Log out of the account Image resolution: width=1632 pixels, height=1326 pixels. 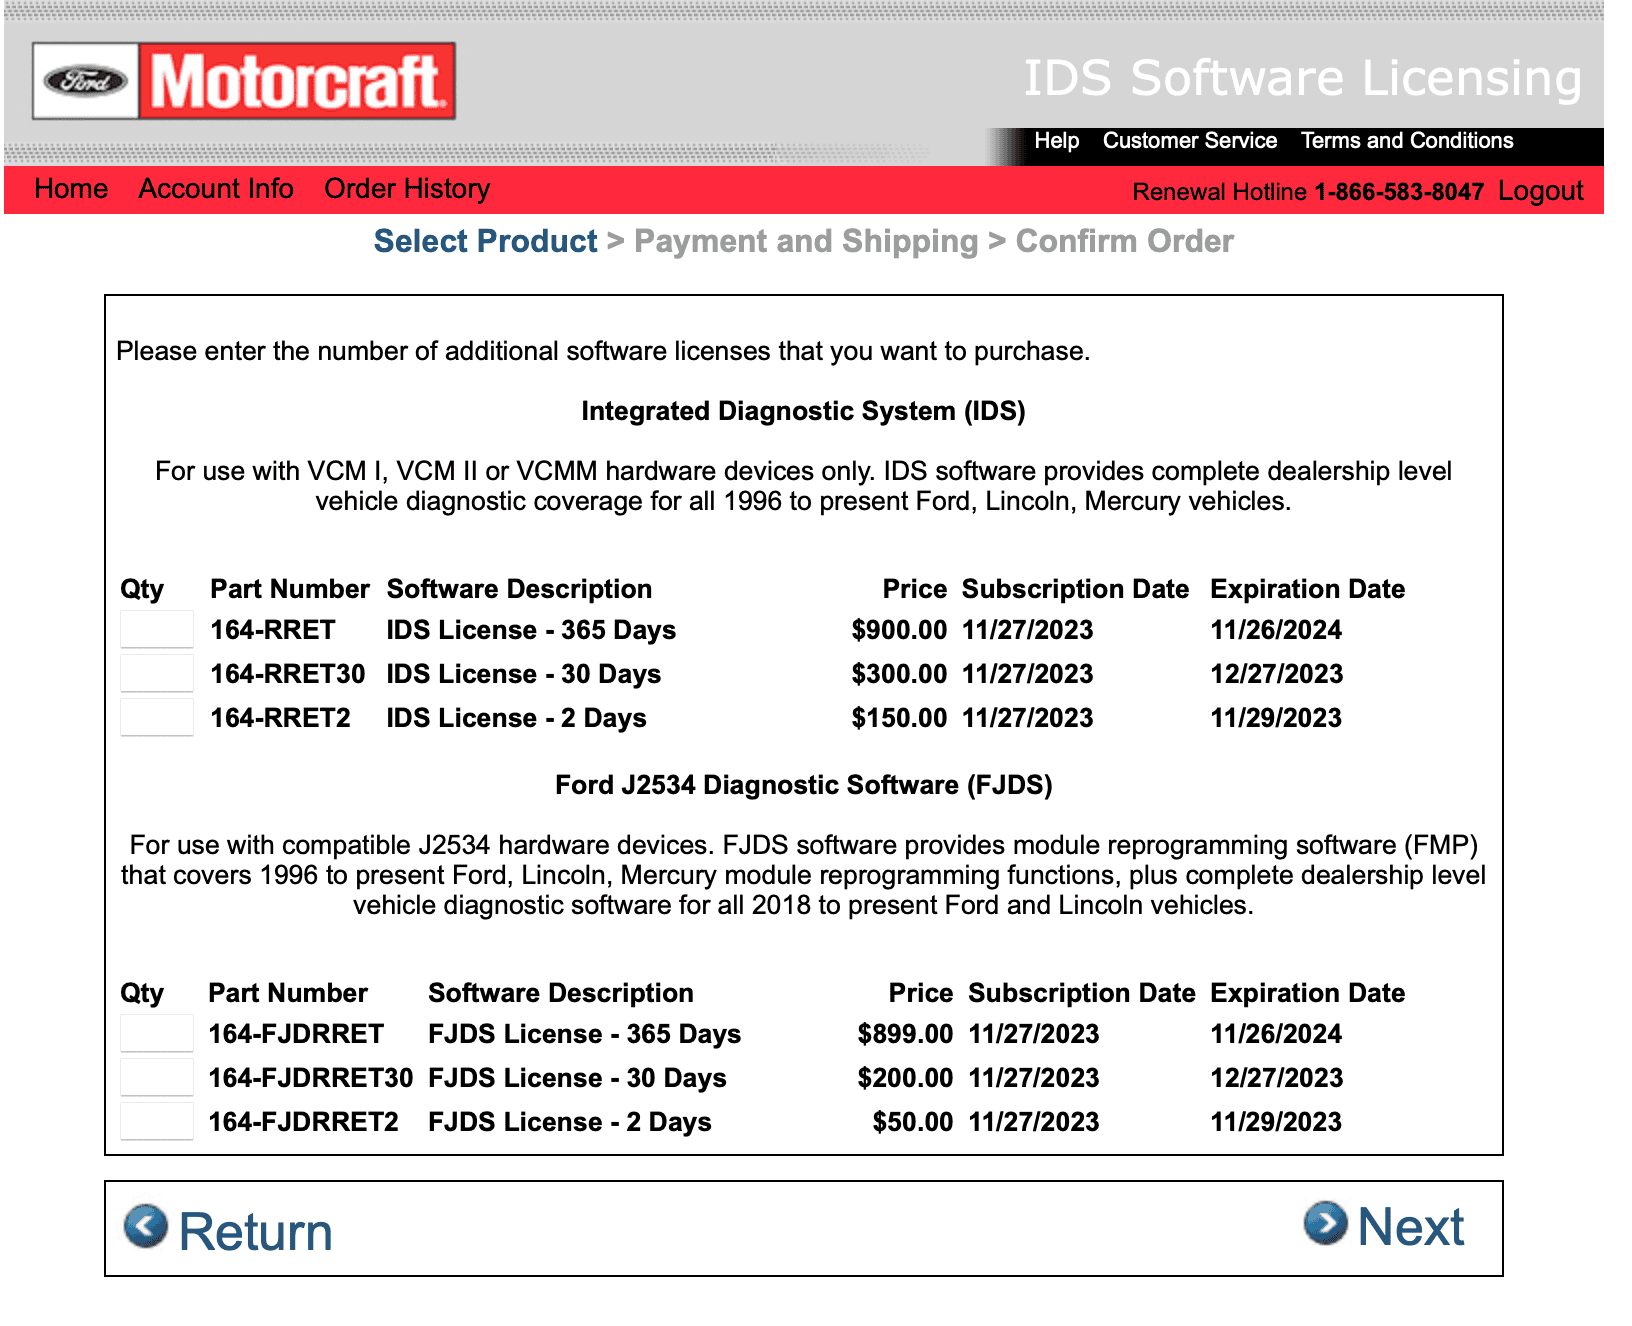tap(1540, 191)
